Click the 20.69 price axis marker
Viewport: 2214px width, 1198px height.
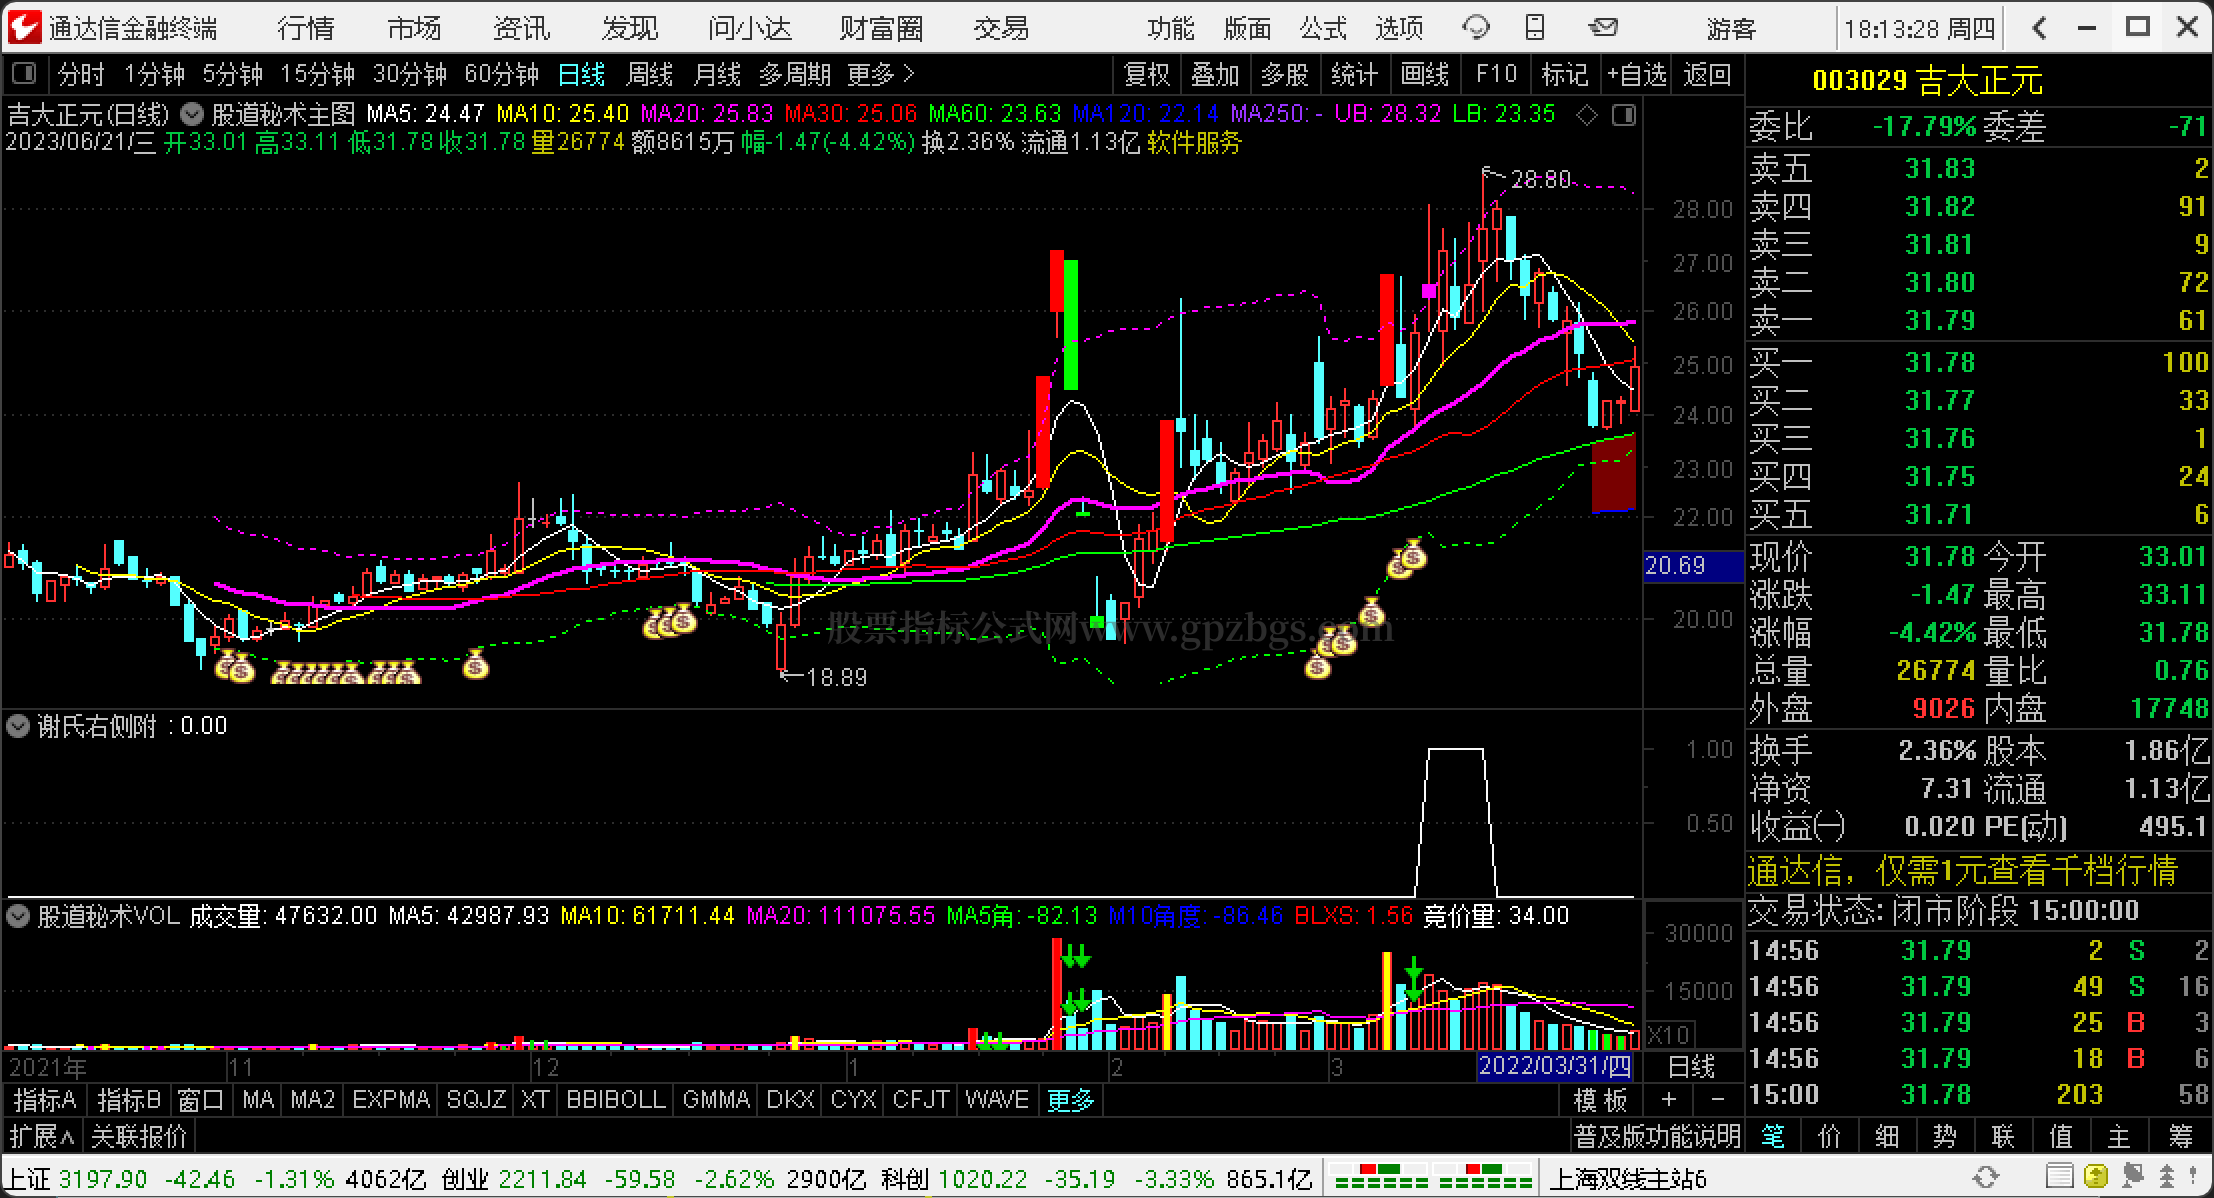[1692, 566]
